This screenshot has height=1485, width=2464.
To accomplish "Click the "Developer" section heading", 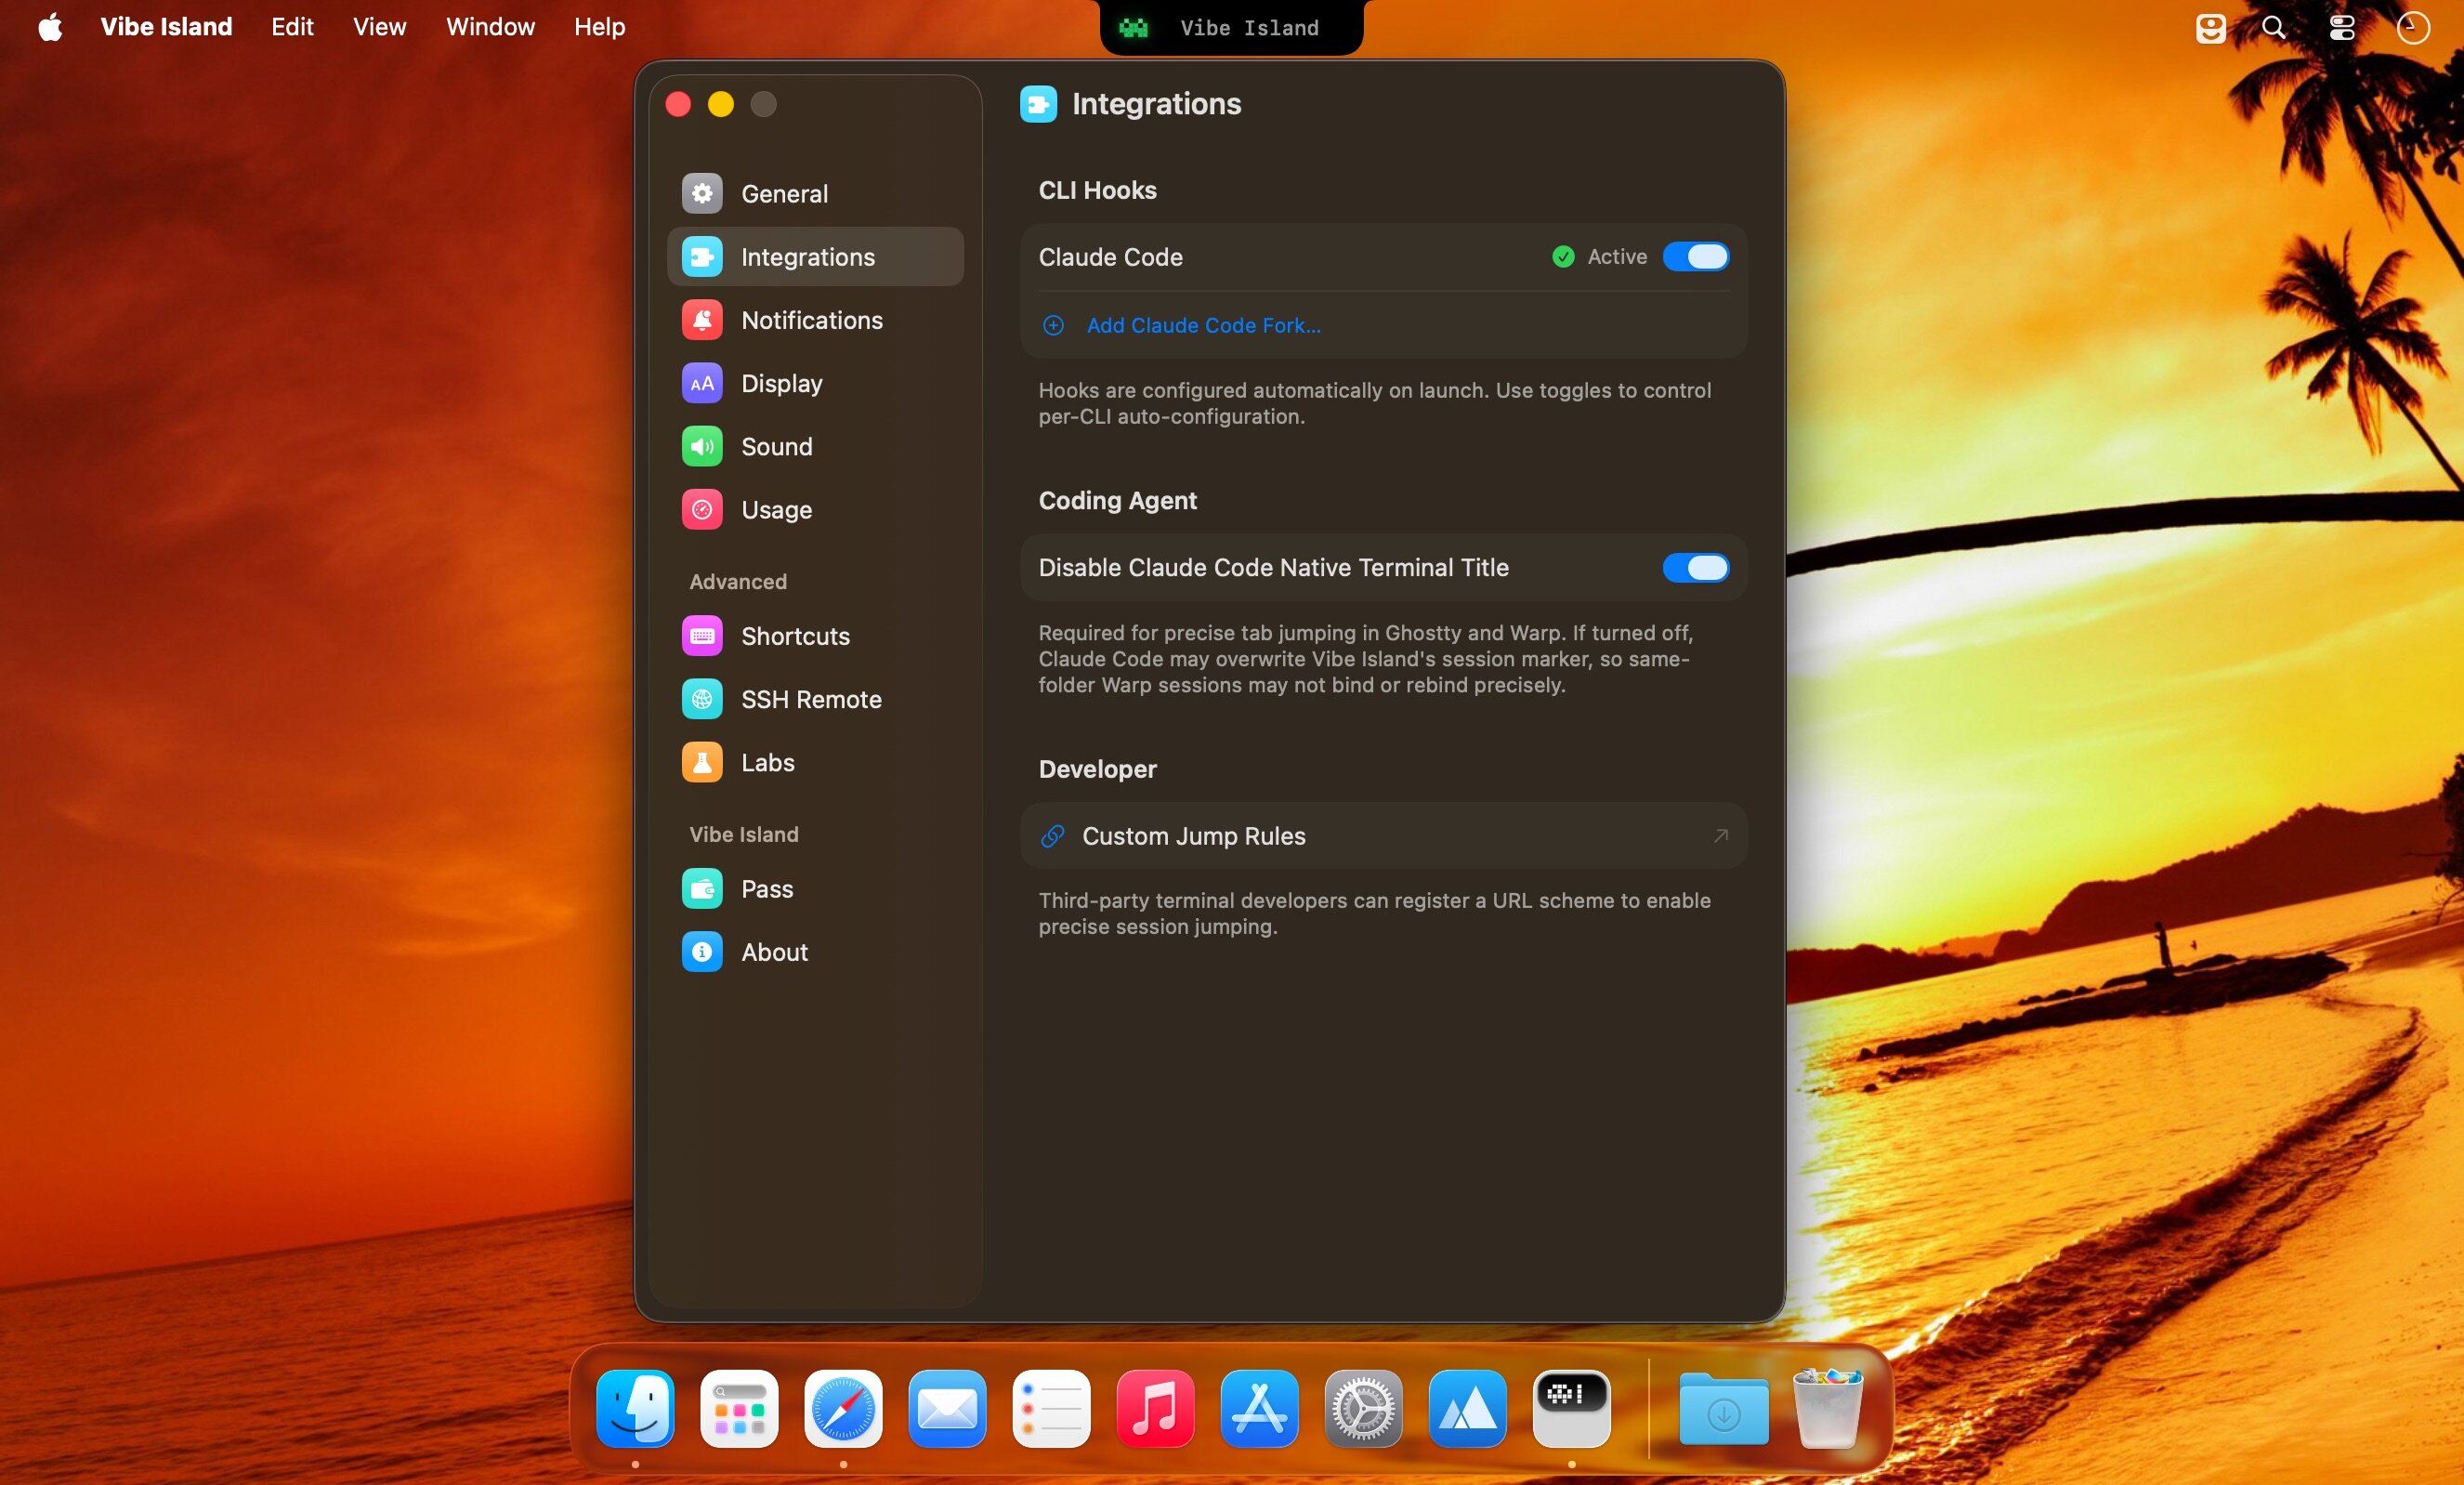I will 1097,769.
